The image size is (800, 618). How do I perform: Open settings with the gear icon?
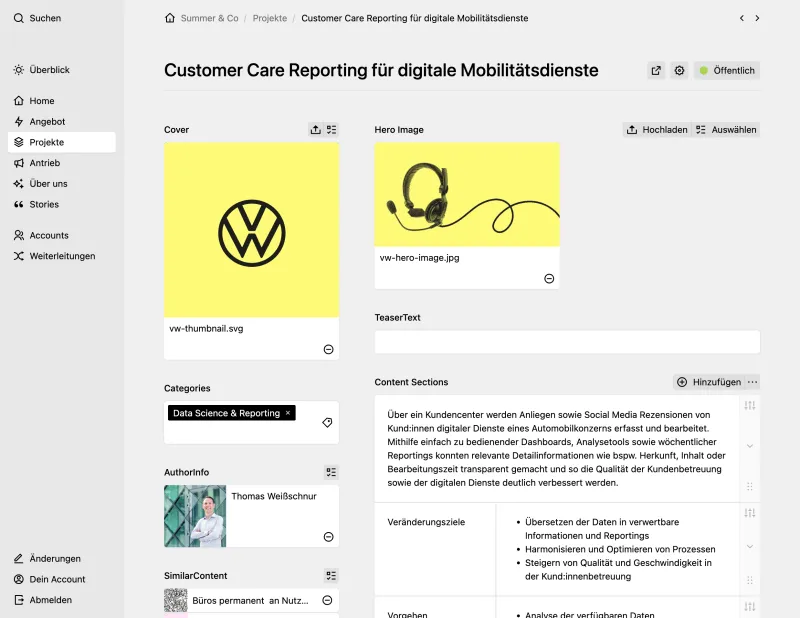pyautogui.click(x=679, y=70)
